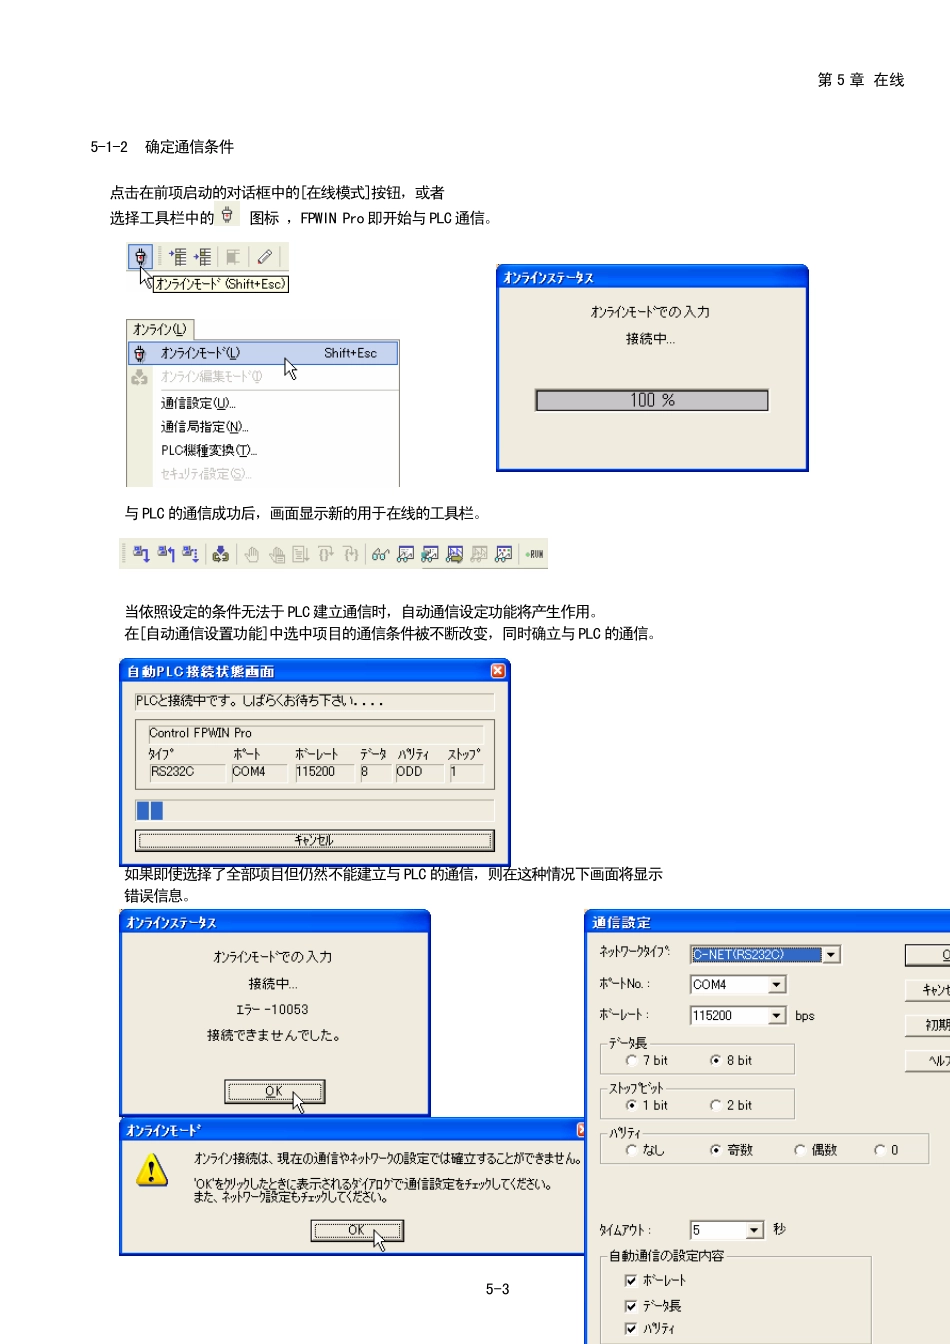
Task: Open the オンライン(L) menu
Action: (160, 329)
